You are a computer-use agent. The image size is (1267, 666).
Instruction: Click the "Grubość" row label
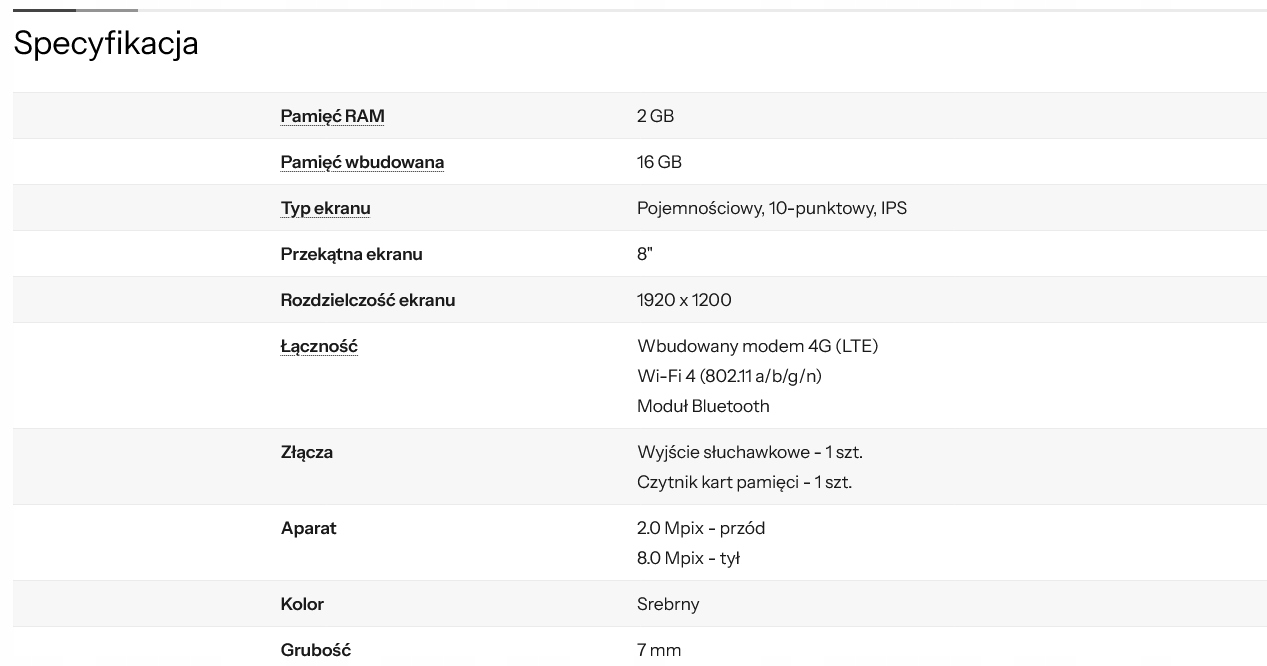click(315, 650)
